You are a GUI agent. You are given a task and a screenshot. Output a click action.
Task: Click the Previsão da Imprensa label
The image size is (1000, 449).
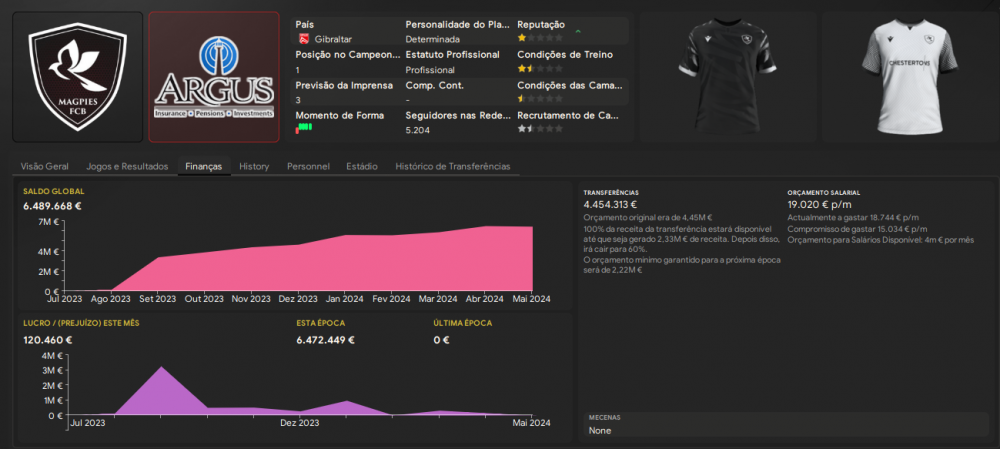pyautogui.click(x=344, y=85)
